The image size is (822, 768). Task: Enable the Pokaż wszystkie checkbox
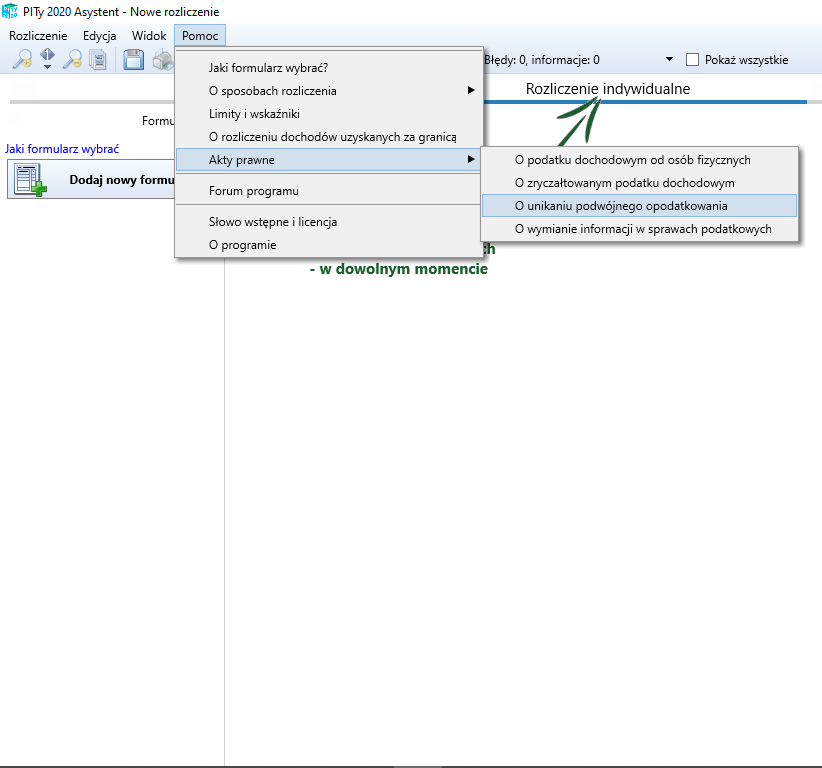click(x=692, y=60)
